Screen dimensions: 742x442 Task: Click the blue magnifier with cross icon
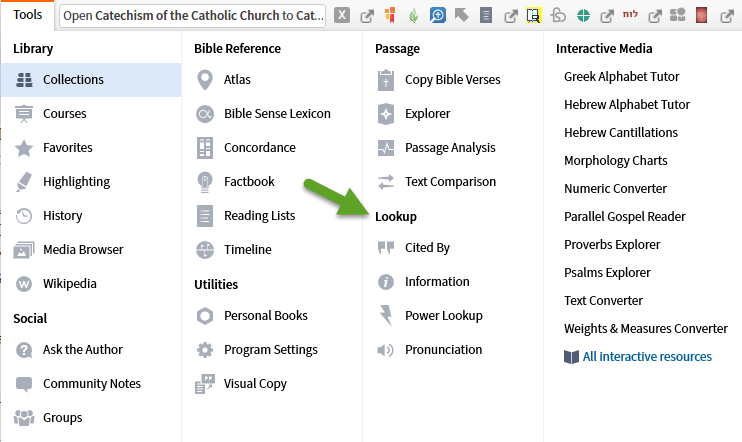[438, 16]
